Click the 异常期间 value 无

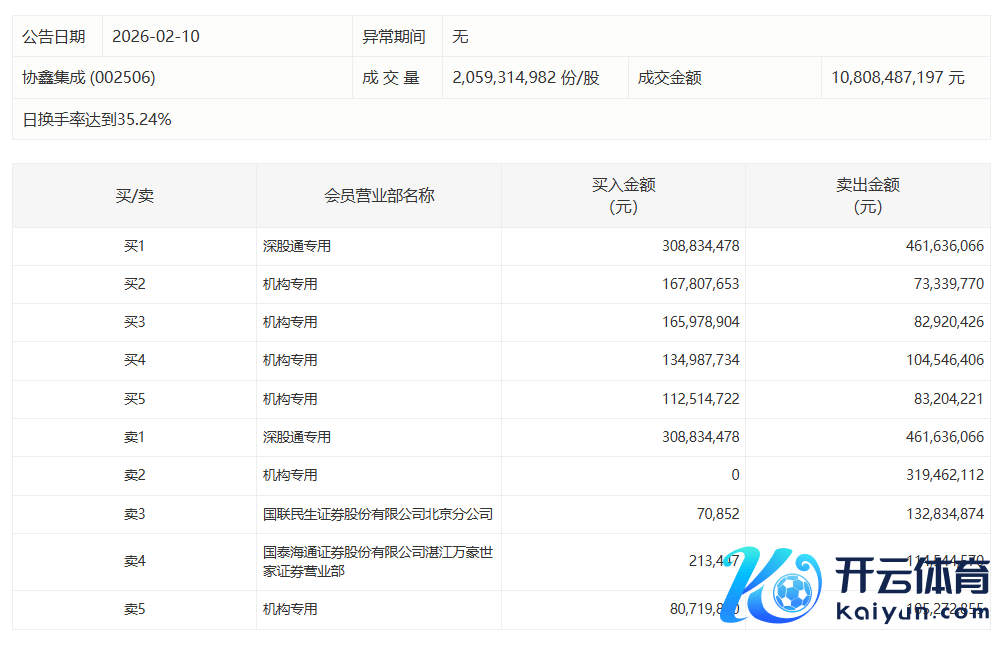coord(460,36)
